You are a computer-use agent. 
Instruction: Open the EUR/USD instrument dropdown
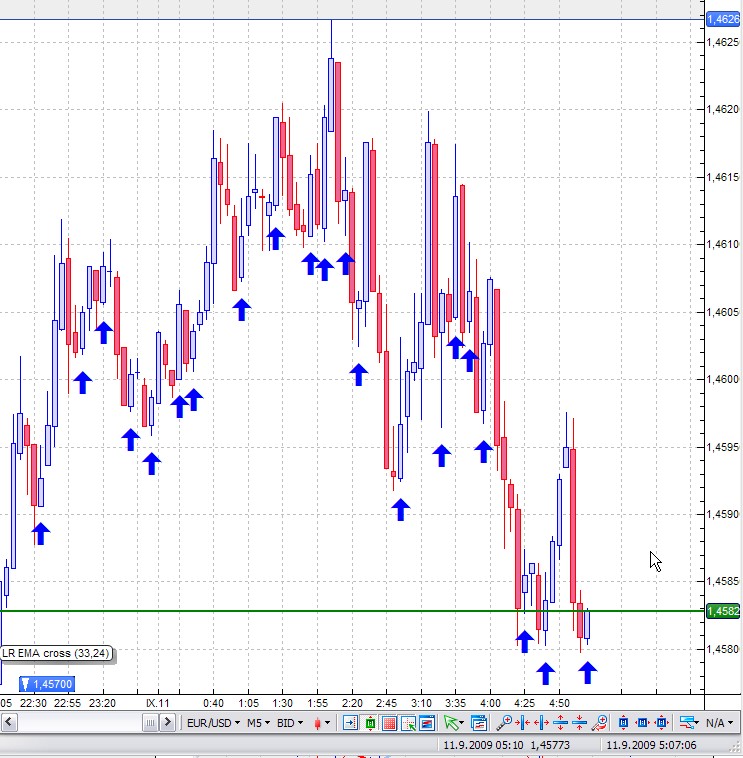214,722
